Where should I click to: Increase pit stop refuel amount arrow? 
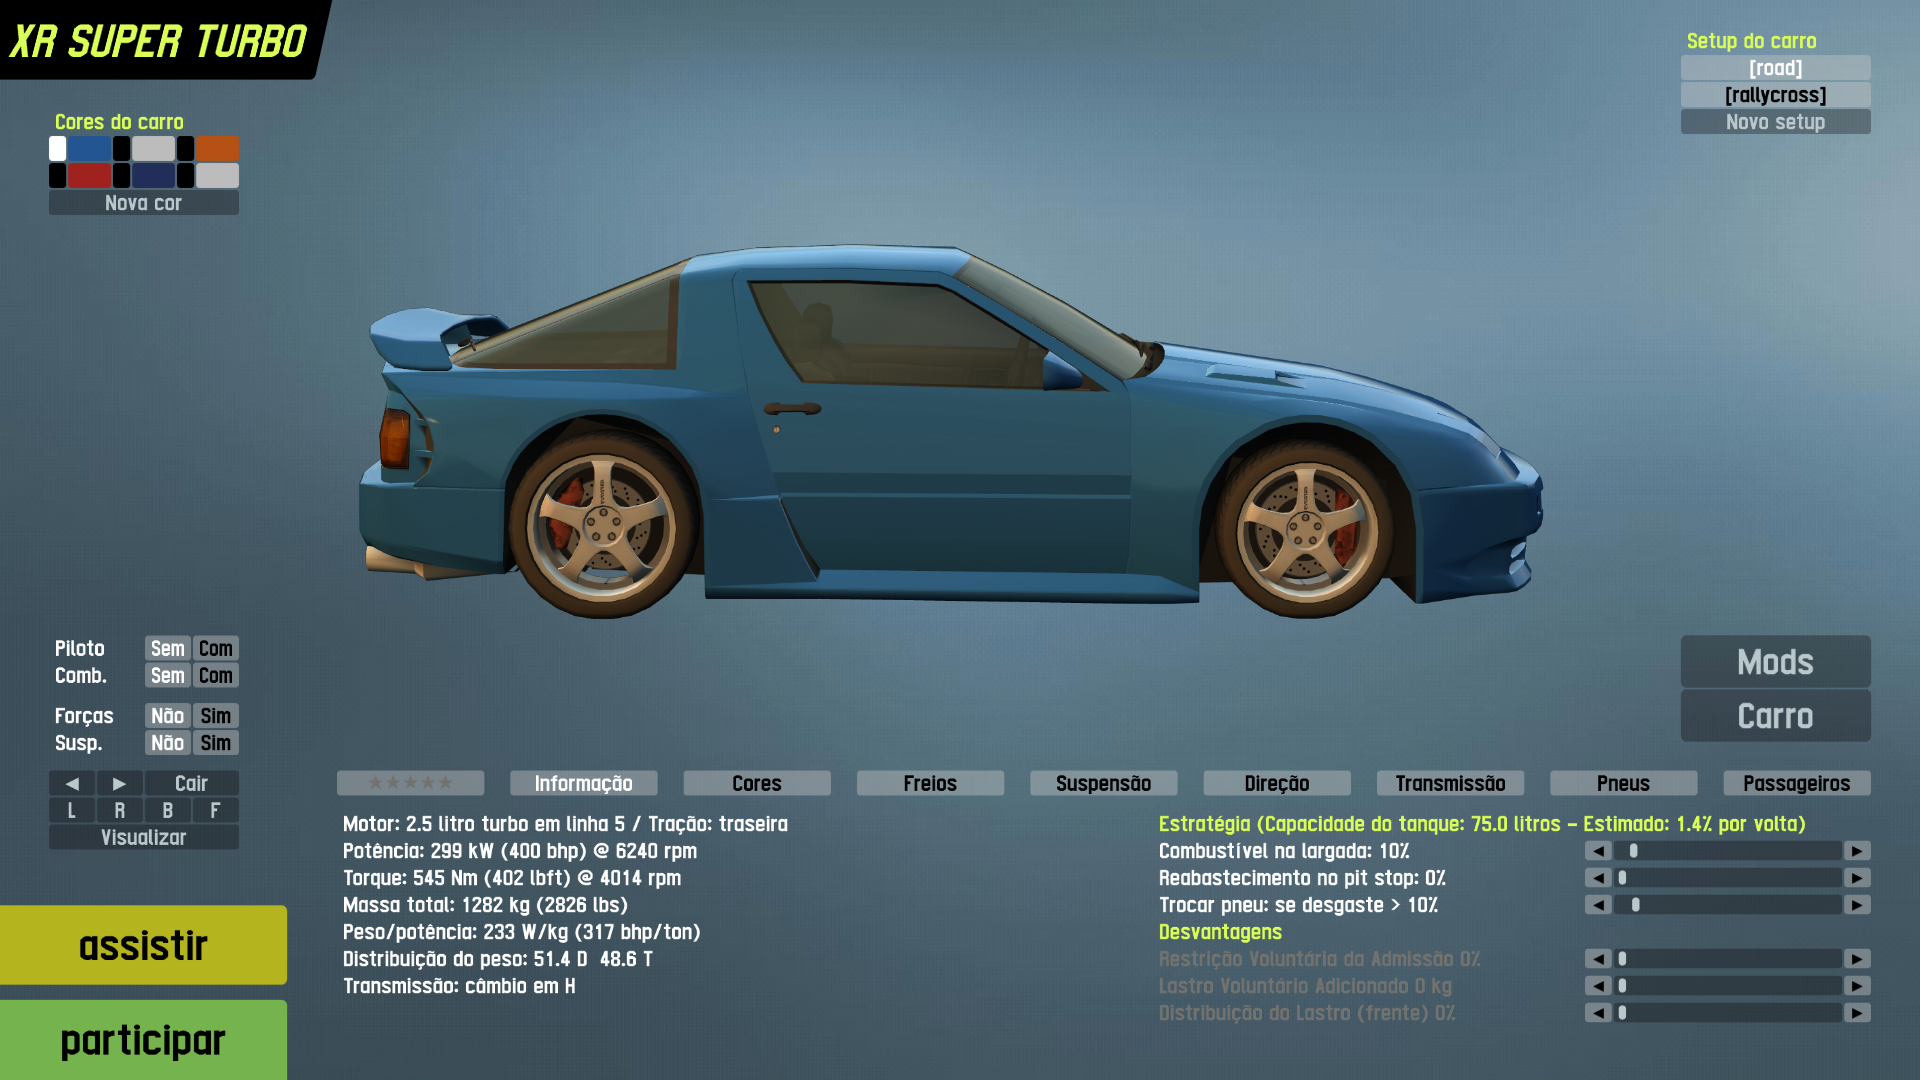[1857, 878]
